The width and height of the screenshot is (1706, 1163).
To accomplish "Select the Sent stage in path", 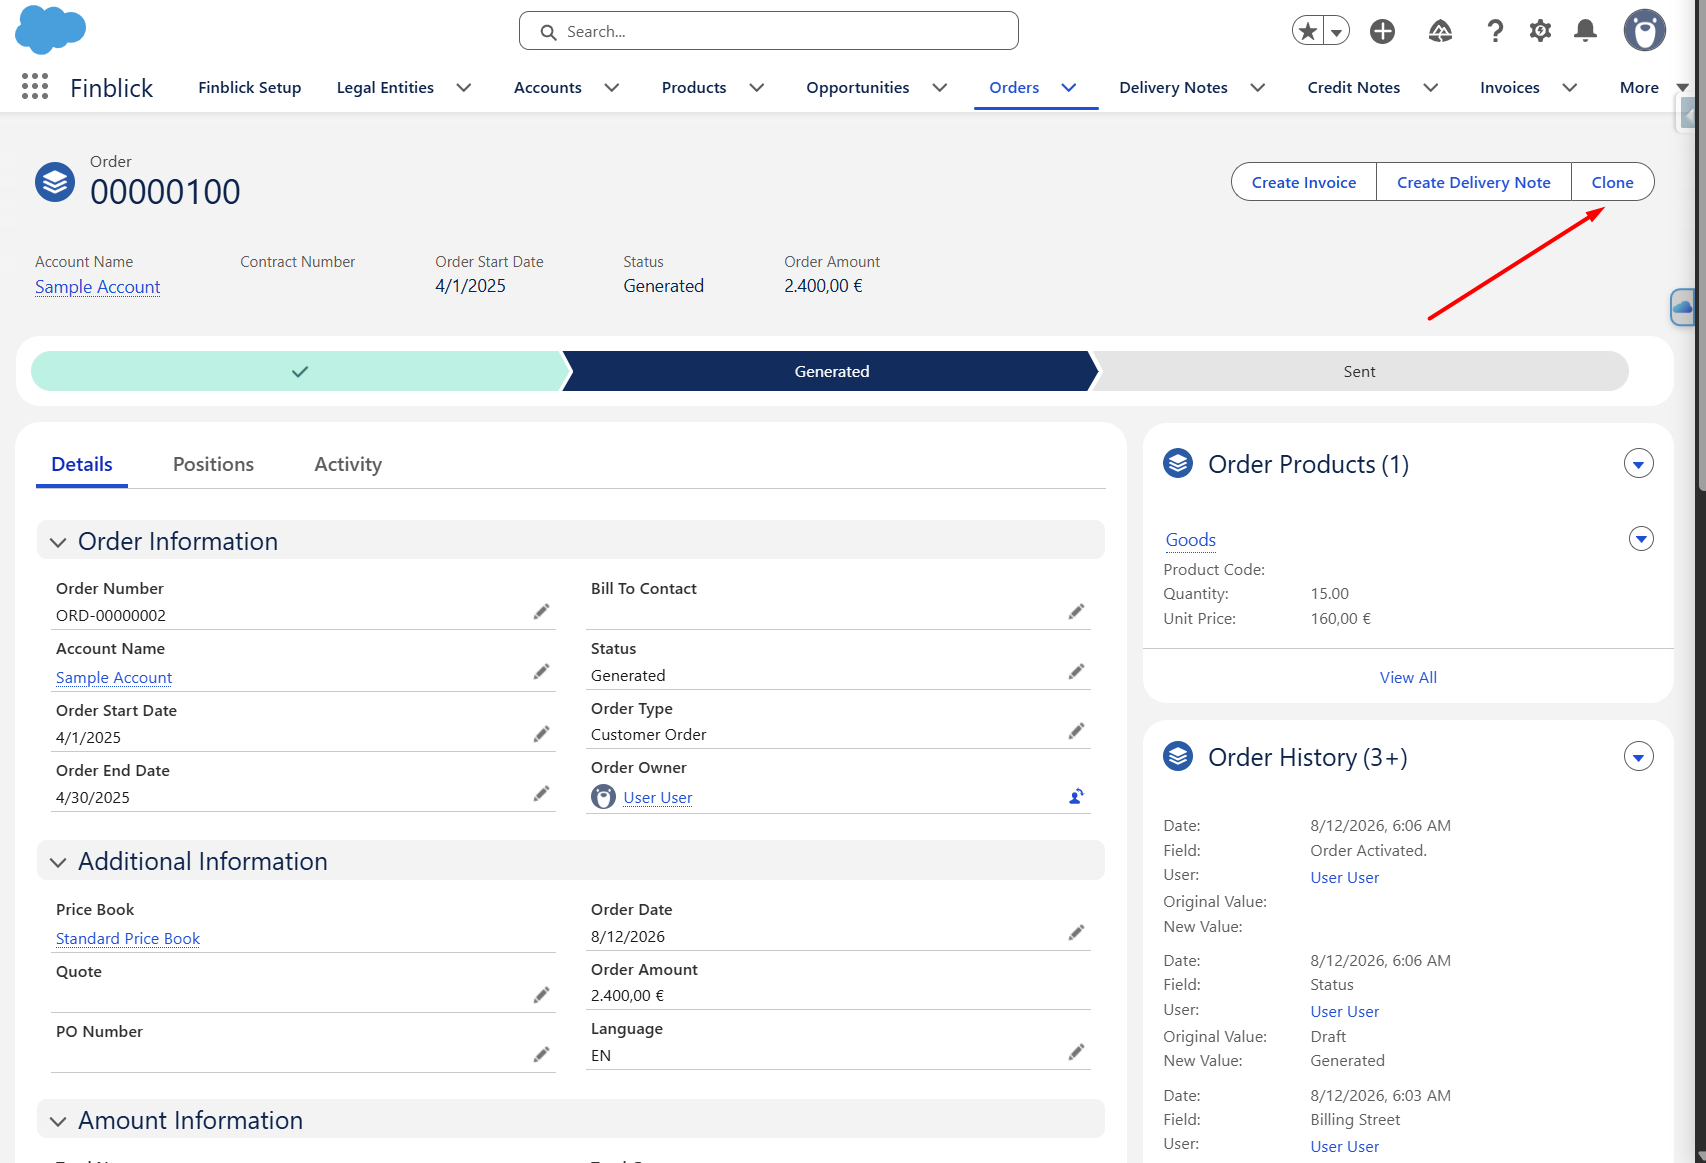I will tap(1360, 371).
